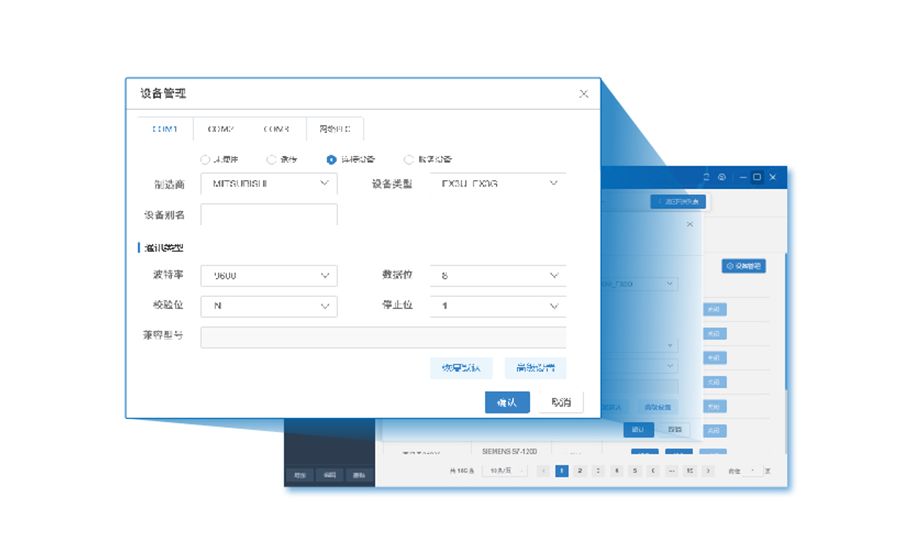Close the background panel with its X
The image size is (900, 558).
pyautogui.click(x=689, y=225)
